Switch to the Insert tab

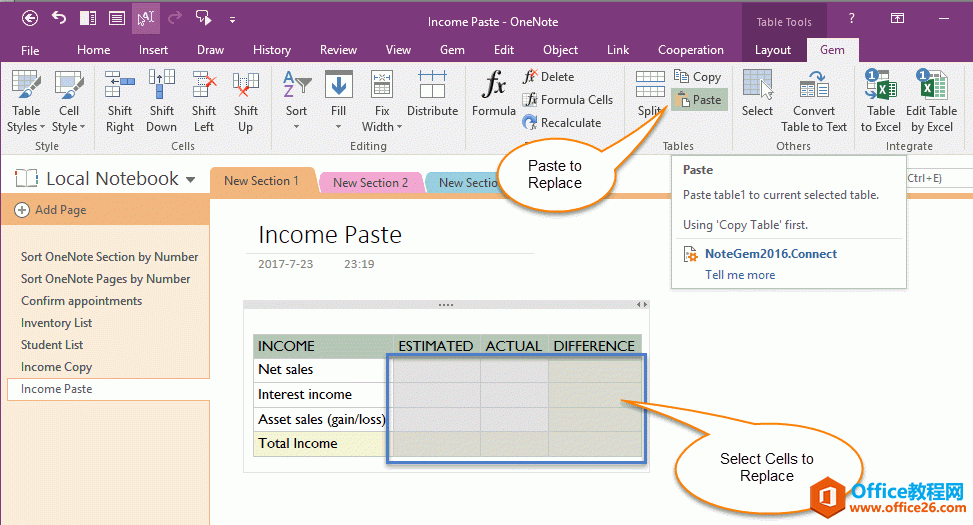tap(153, 50)
